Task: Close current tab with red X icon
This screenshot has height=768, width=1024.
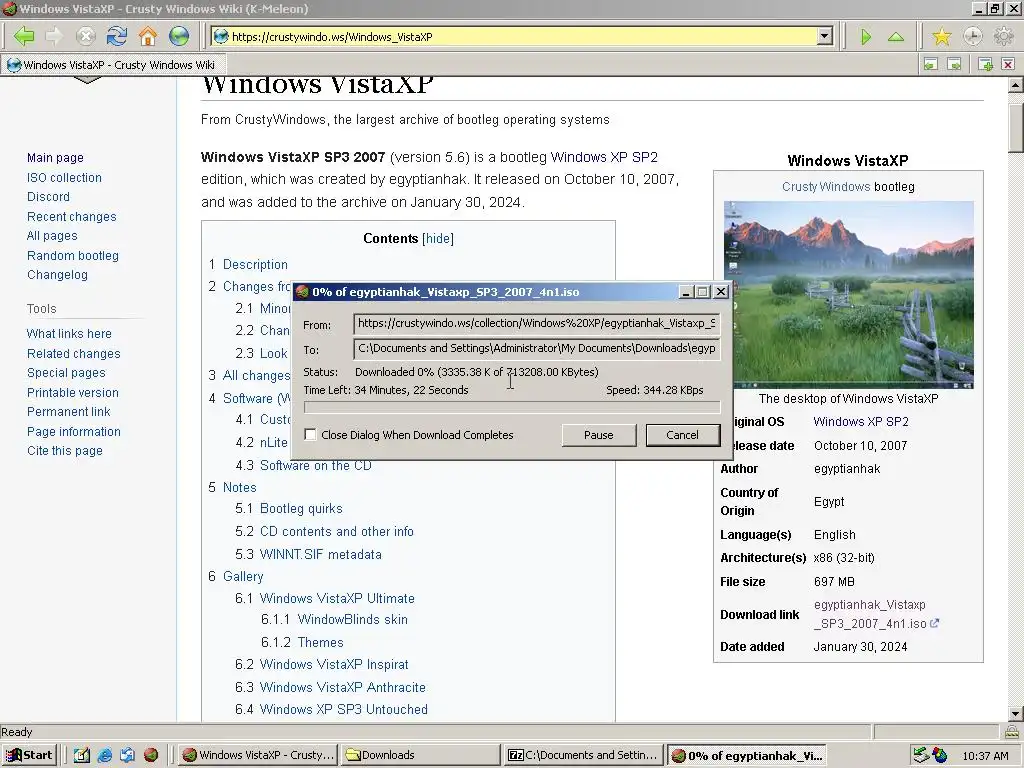Action: click(x=1008, y=64)
